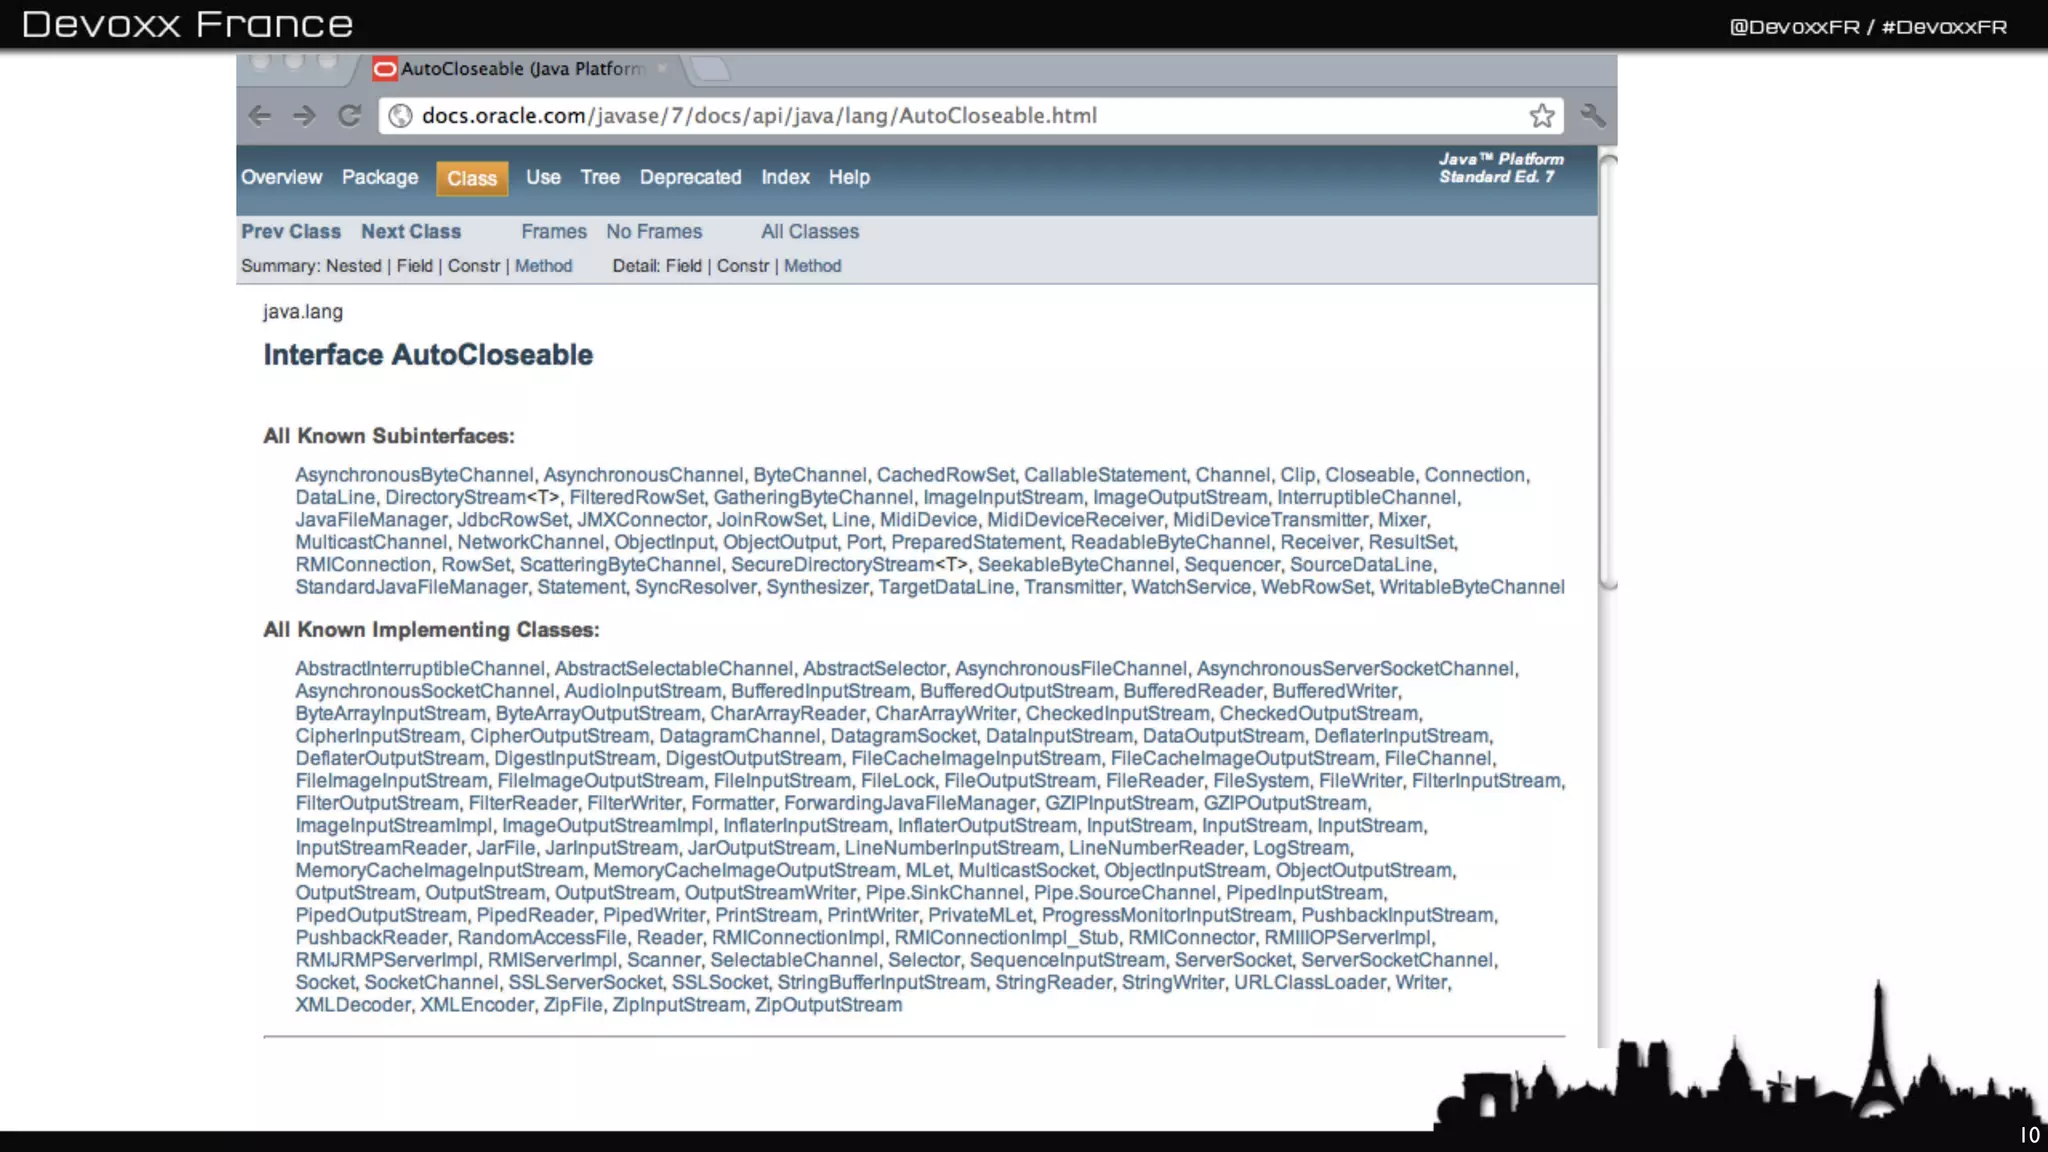Click the page vertical scrollbar

tap(1608, 370)
